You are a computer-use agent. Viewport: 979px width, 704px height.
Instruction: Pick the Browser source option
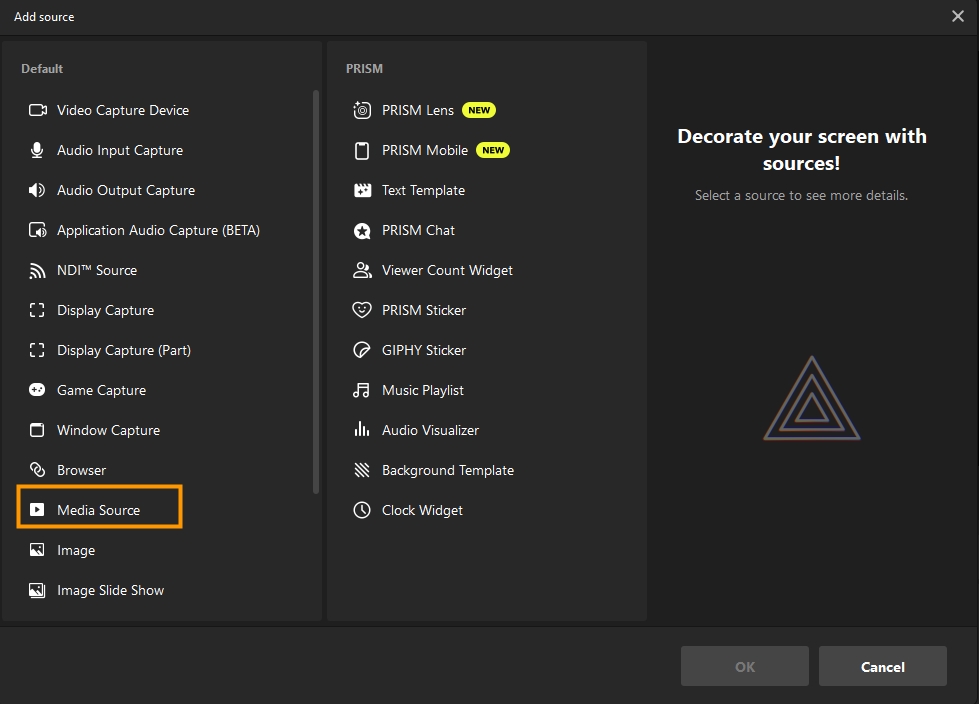pyautogui.click(x=81, y=470)
